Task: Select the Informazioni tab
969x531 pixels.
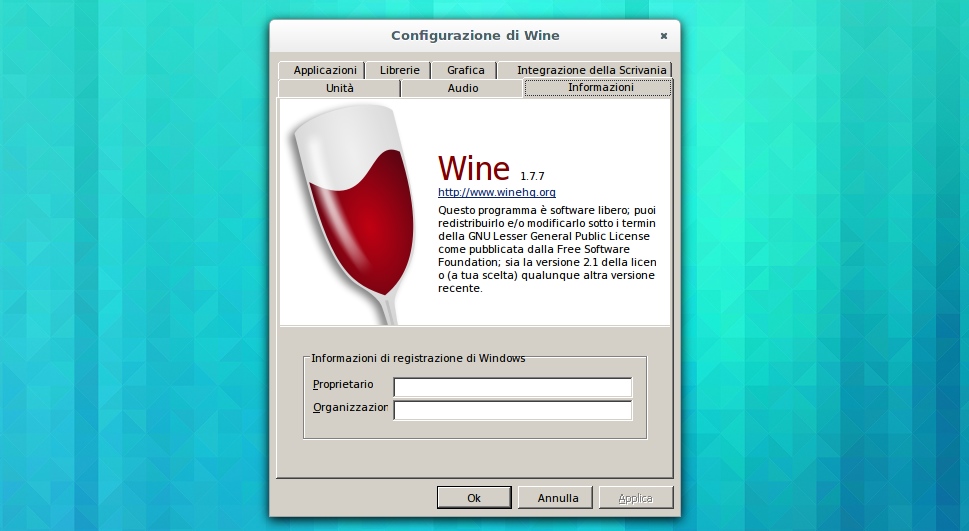Action: (x=598, y=88)
